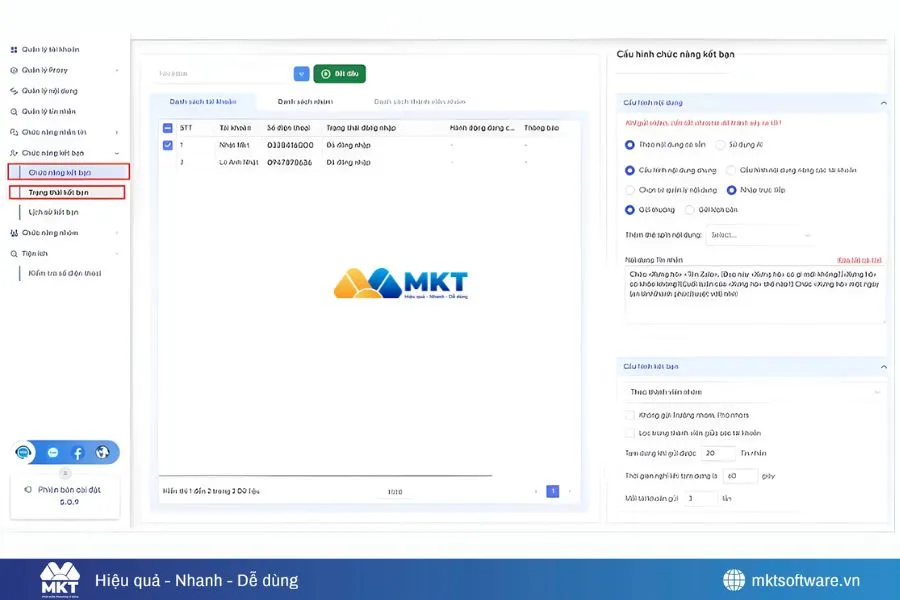
Task: Open the Xem tất cả thẻ link
Action: (x=858, y=257)
